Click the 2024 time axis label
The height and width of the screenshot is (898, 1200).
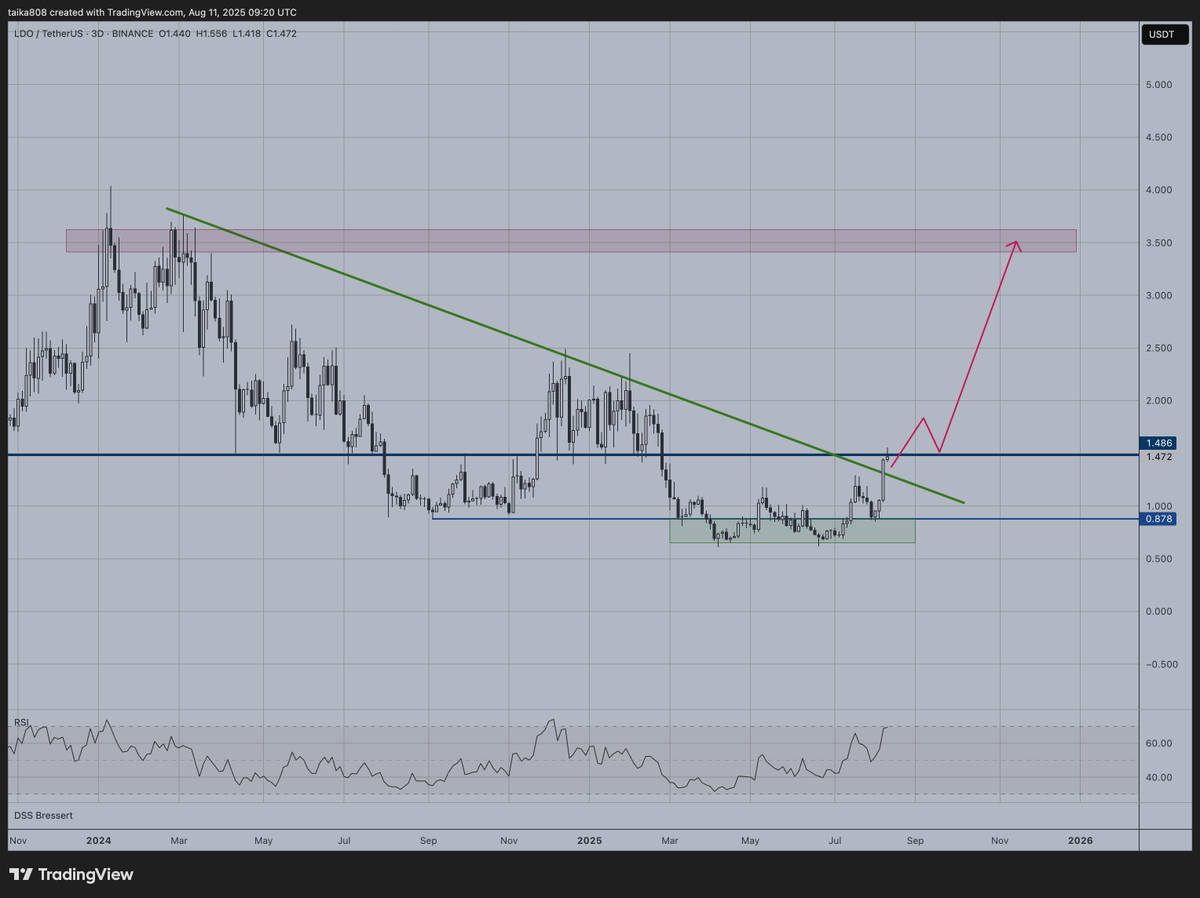(98, 841)
